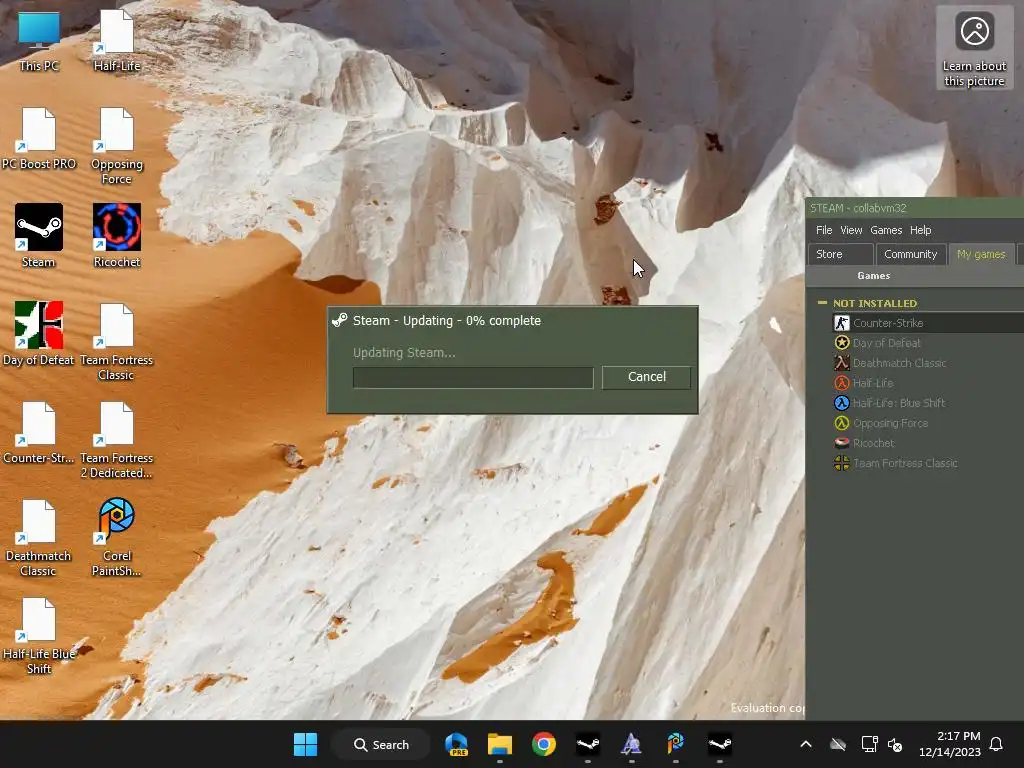Show hidden system tray icons
Viewport: 1024px width, 768px height.
tap(806, 744)
